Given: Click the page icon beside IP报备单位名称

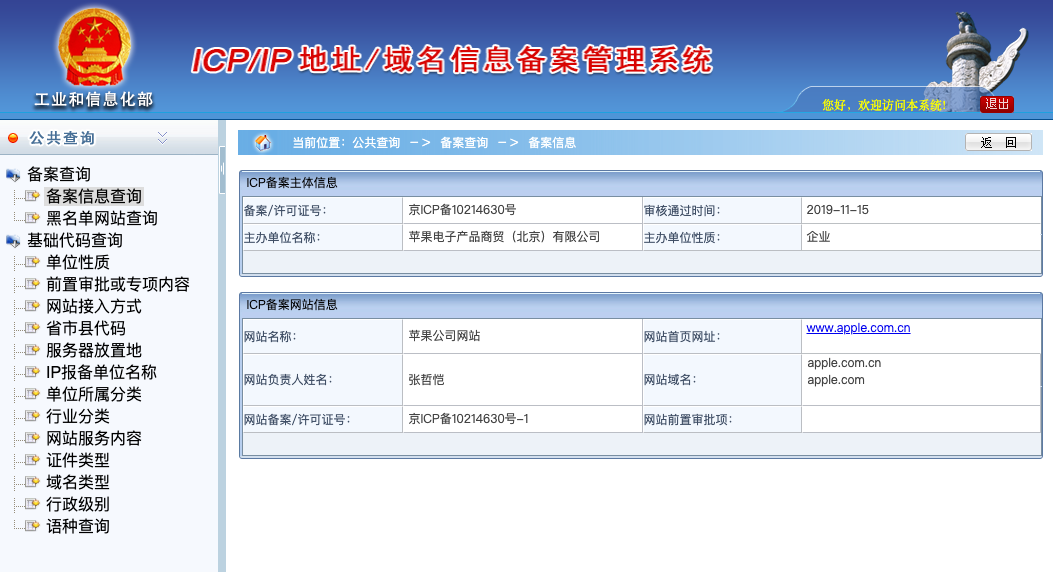Looking at the screenshot, I should pyautogui.click(x=32, y=372).
